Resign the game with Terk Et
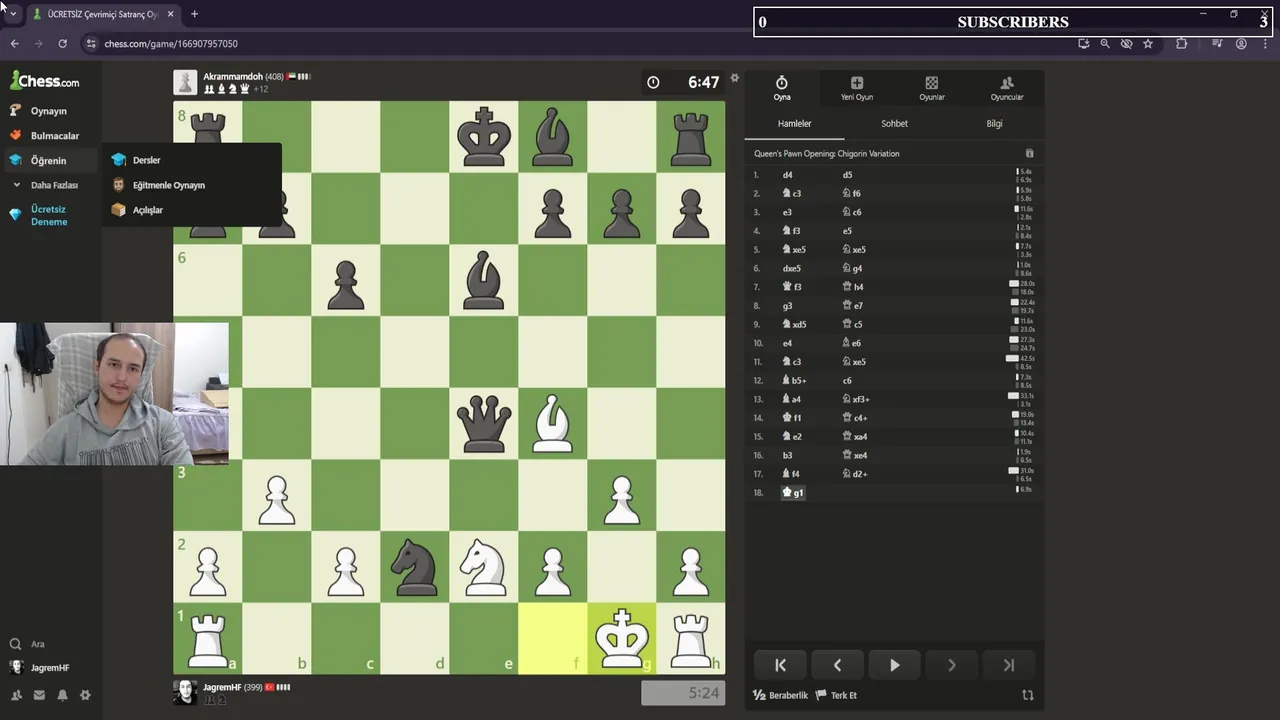The image size is (1280, 720). tap(837, 695)
